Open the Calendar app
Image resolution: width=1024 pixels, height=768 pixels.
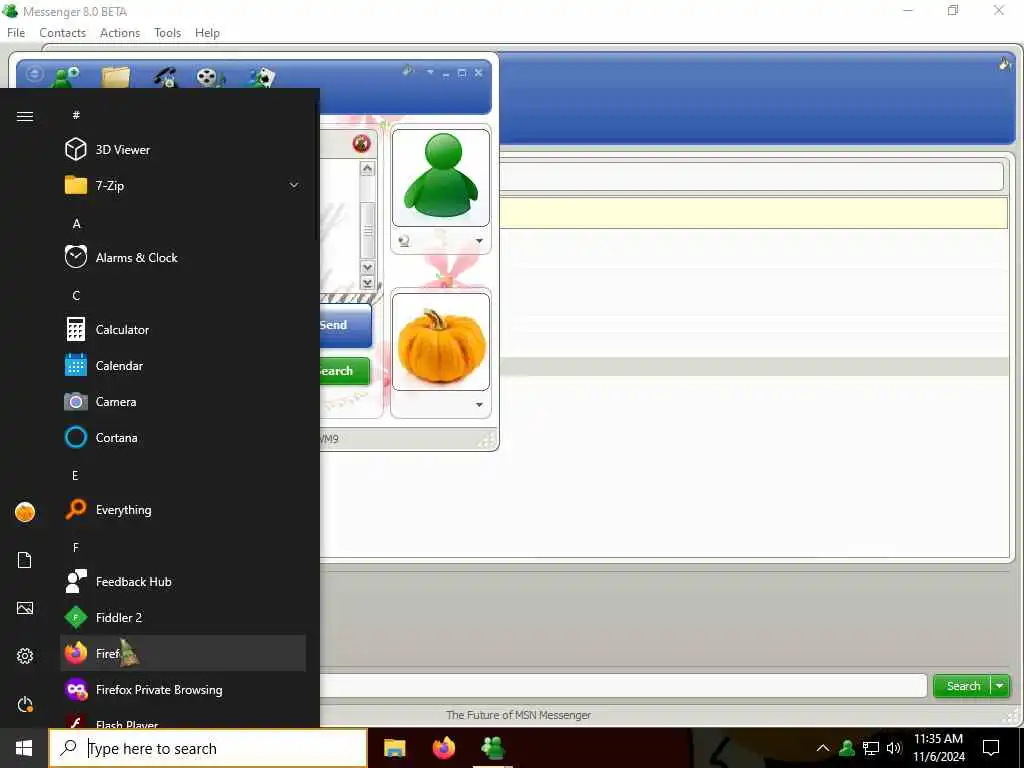(183, 365)
